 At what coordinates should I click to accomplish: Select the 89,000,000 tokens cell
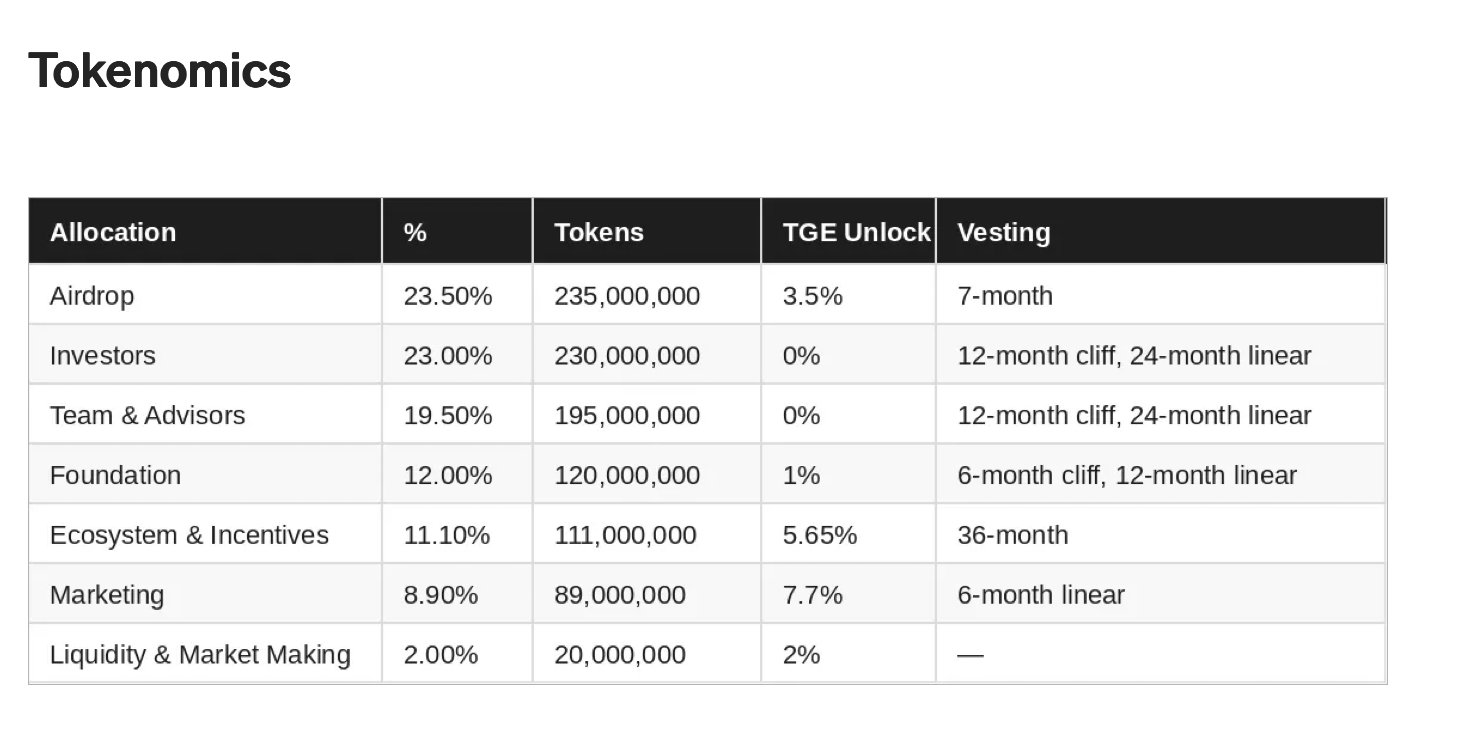pos(620,595)
